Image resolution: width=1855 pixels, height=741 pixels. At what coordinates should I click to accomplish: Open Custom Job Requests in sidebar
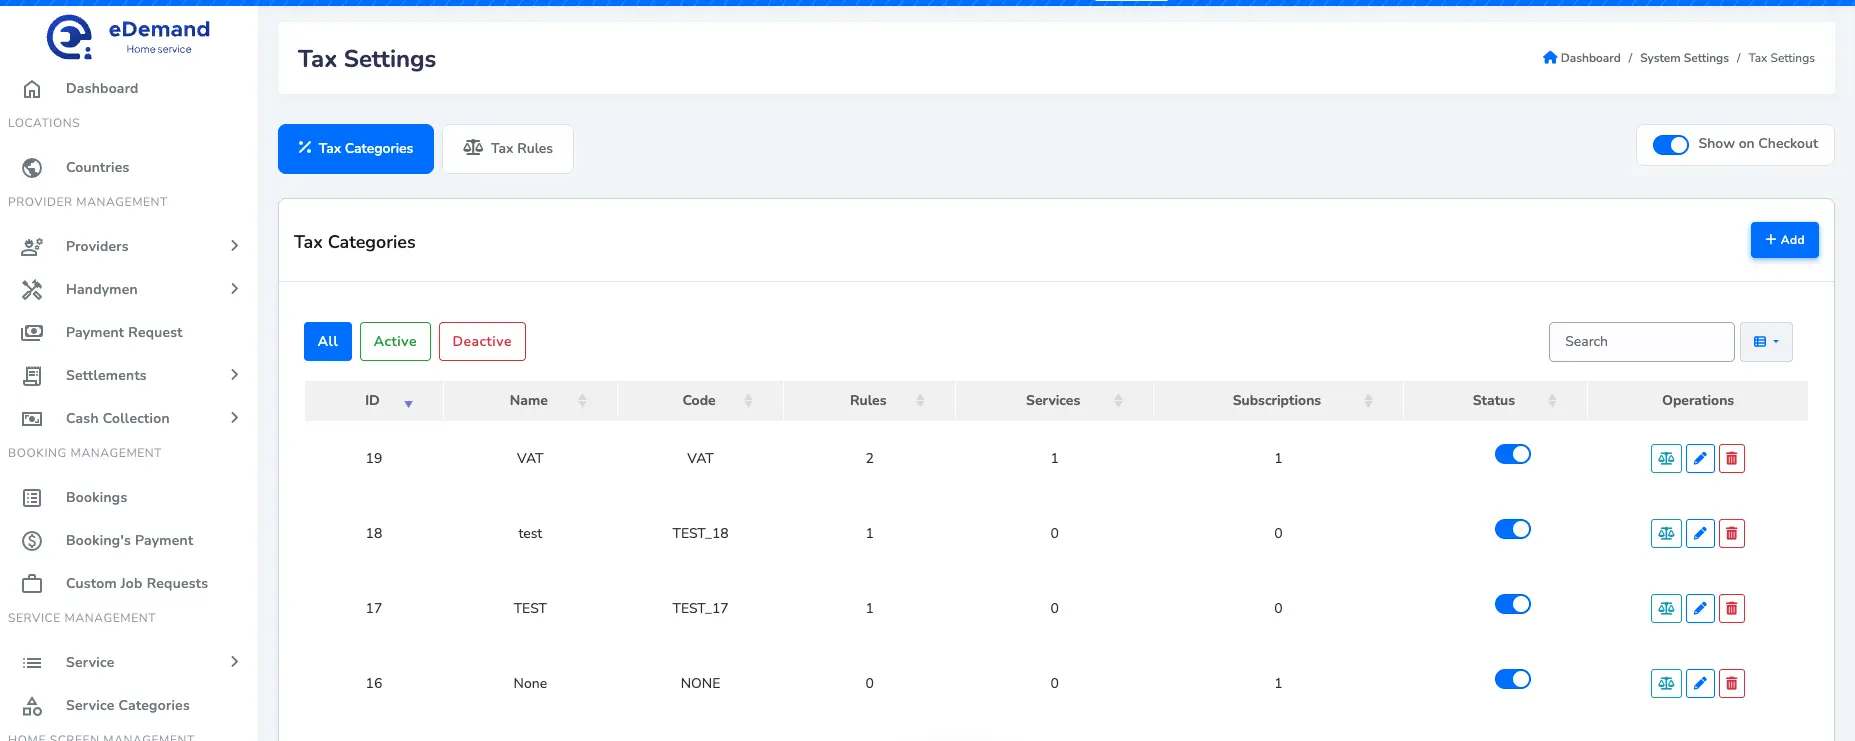[137, 583]
